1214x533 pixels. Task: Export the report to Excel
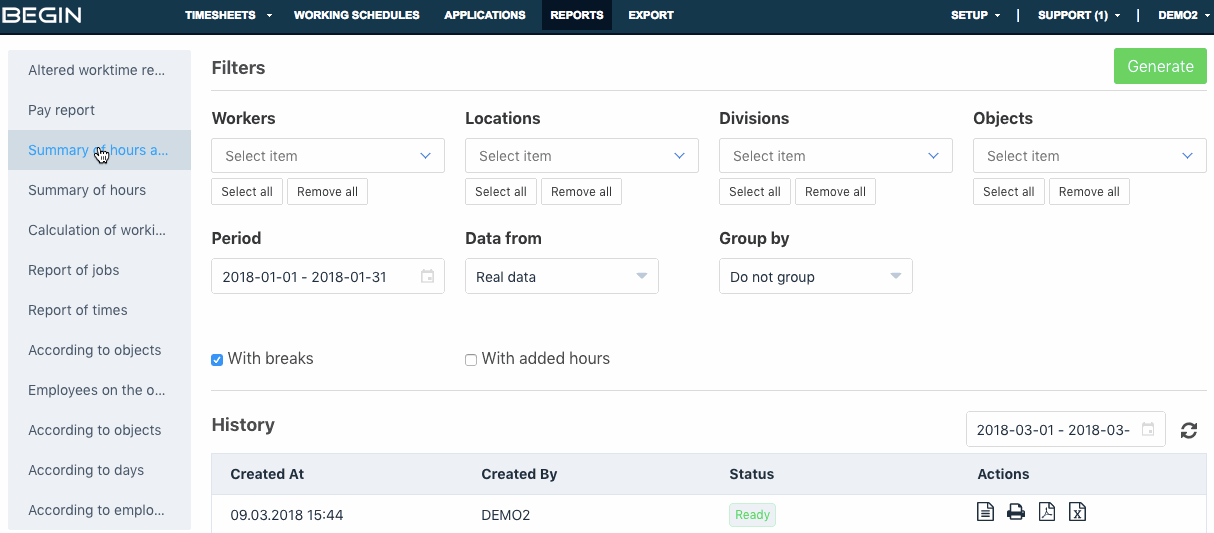click(1077, 512)
